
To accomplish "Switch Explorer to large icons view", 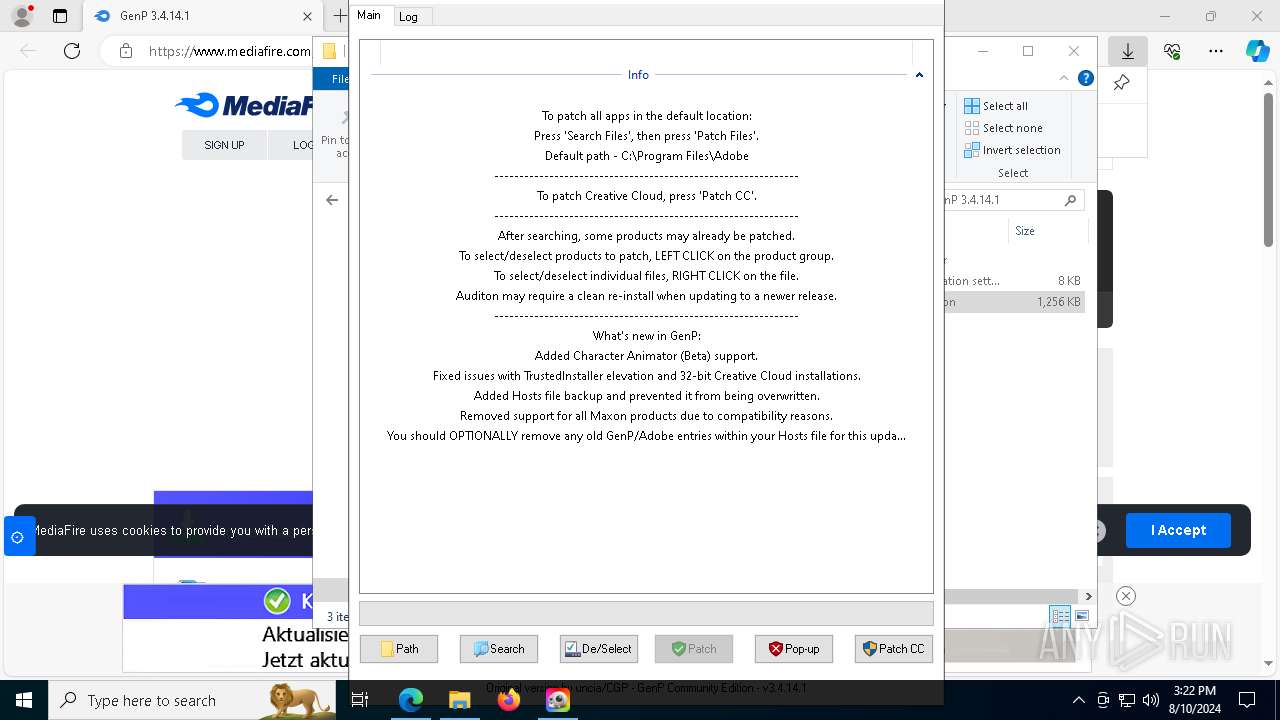I will tap(1081, 616).
